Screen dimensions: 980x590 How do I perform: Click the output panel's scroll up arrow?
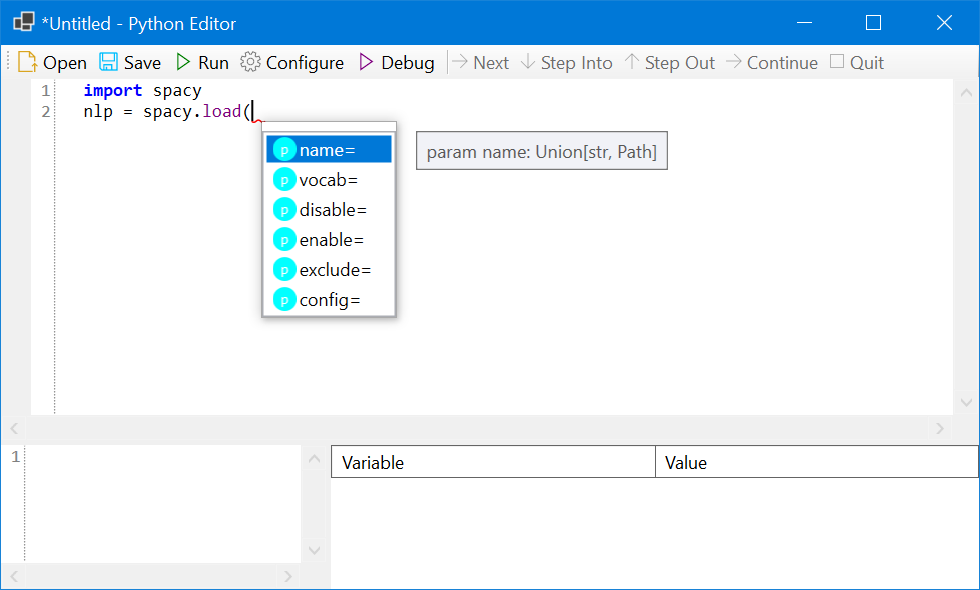pos(314,459)
